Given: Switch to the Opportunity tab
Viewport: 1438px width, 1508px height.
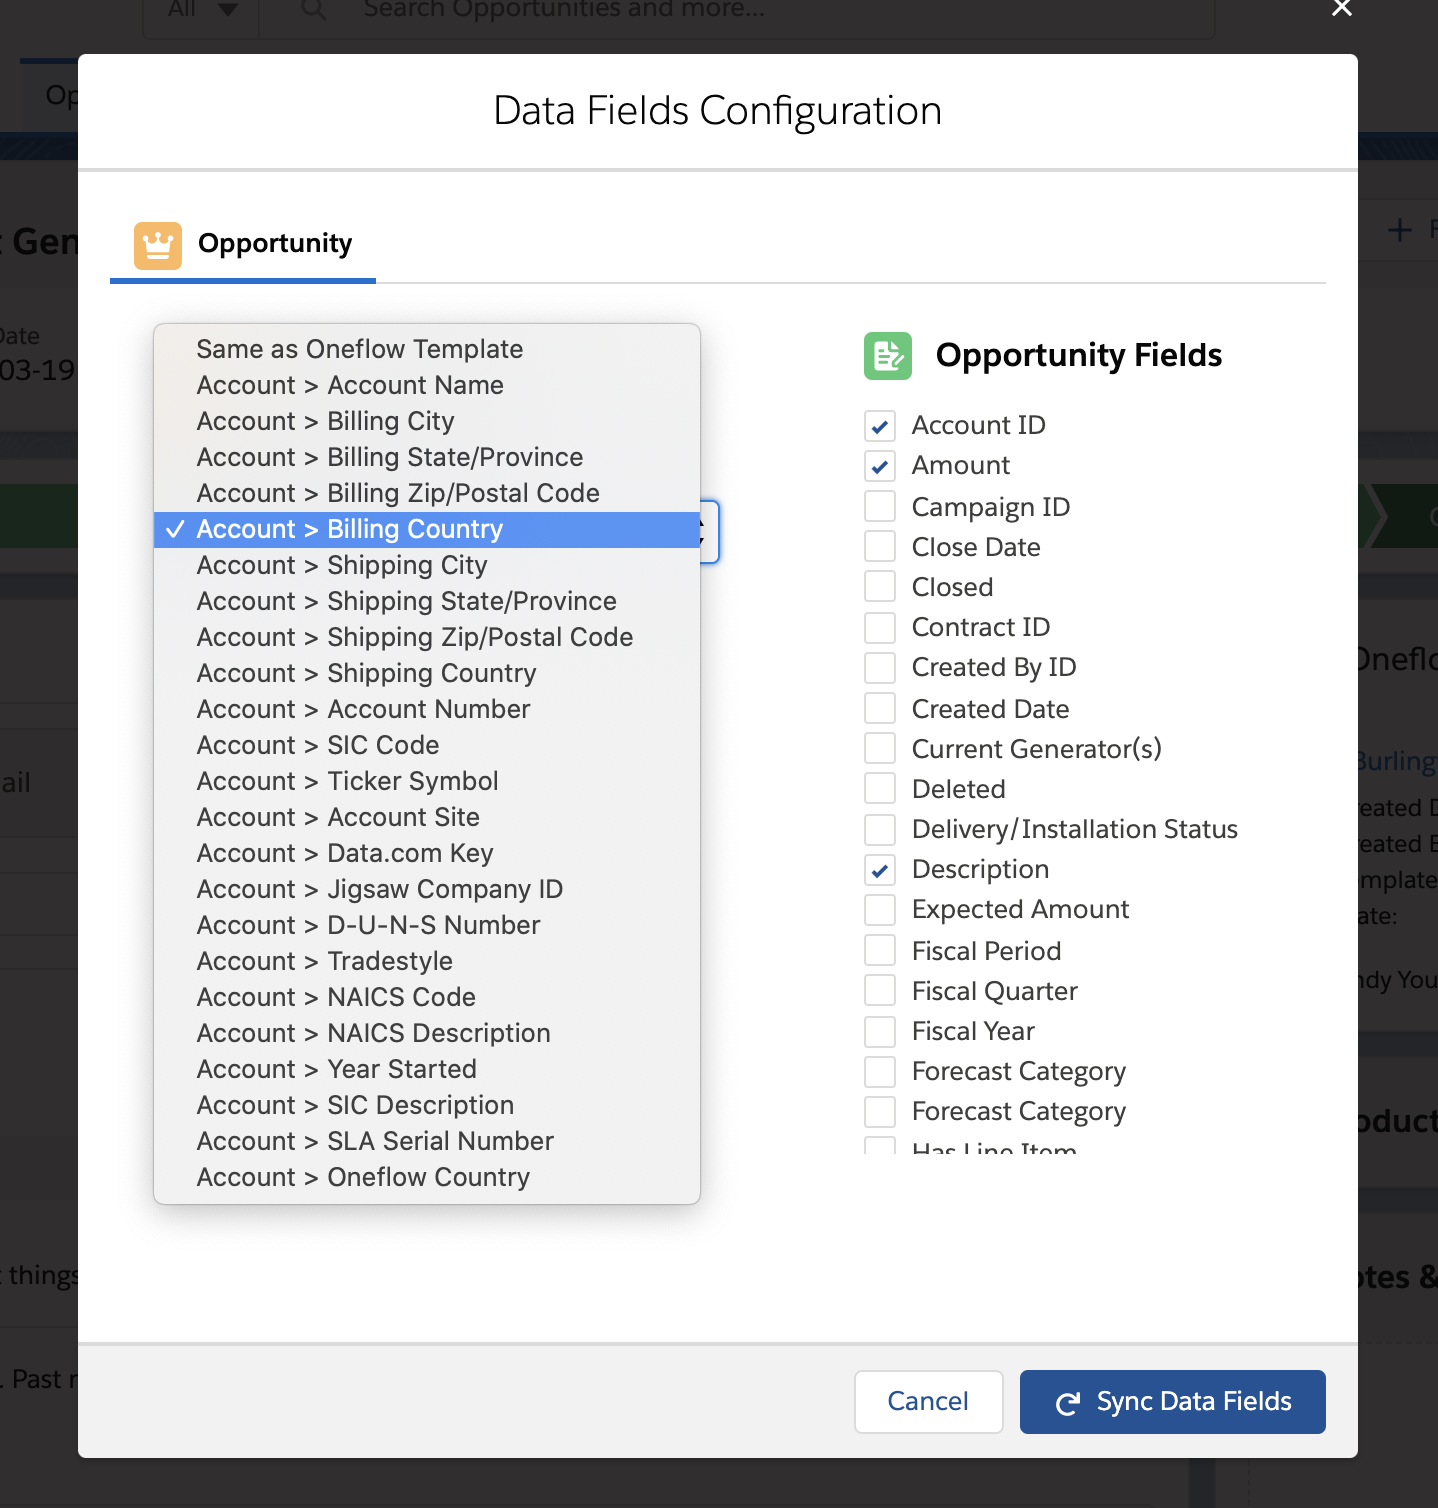Looking at the screenshot, I should [x=244, y=245].
